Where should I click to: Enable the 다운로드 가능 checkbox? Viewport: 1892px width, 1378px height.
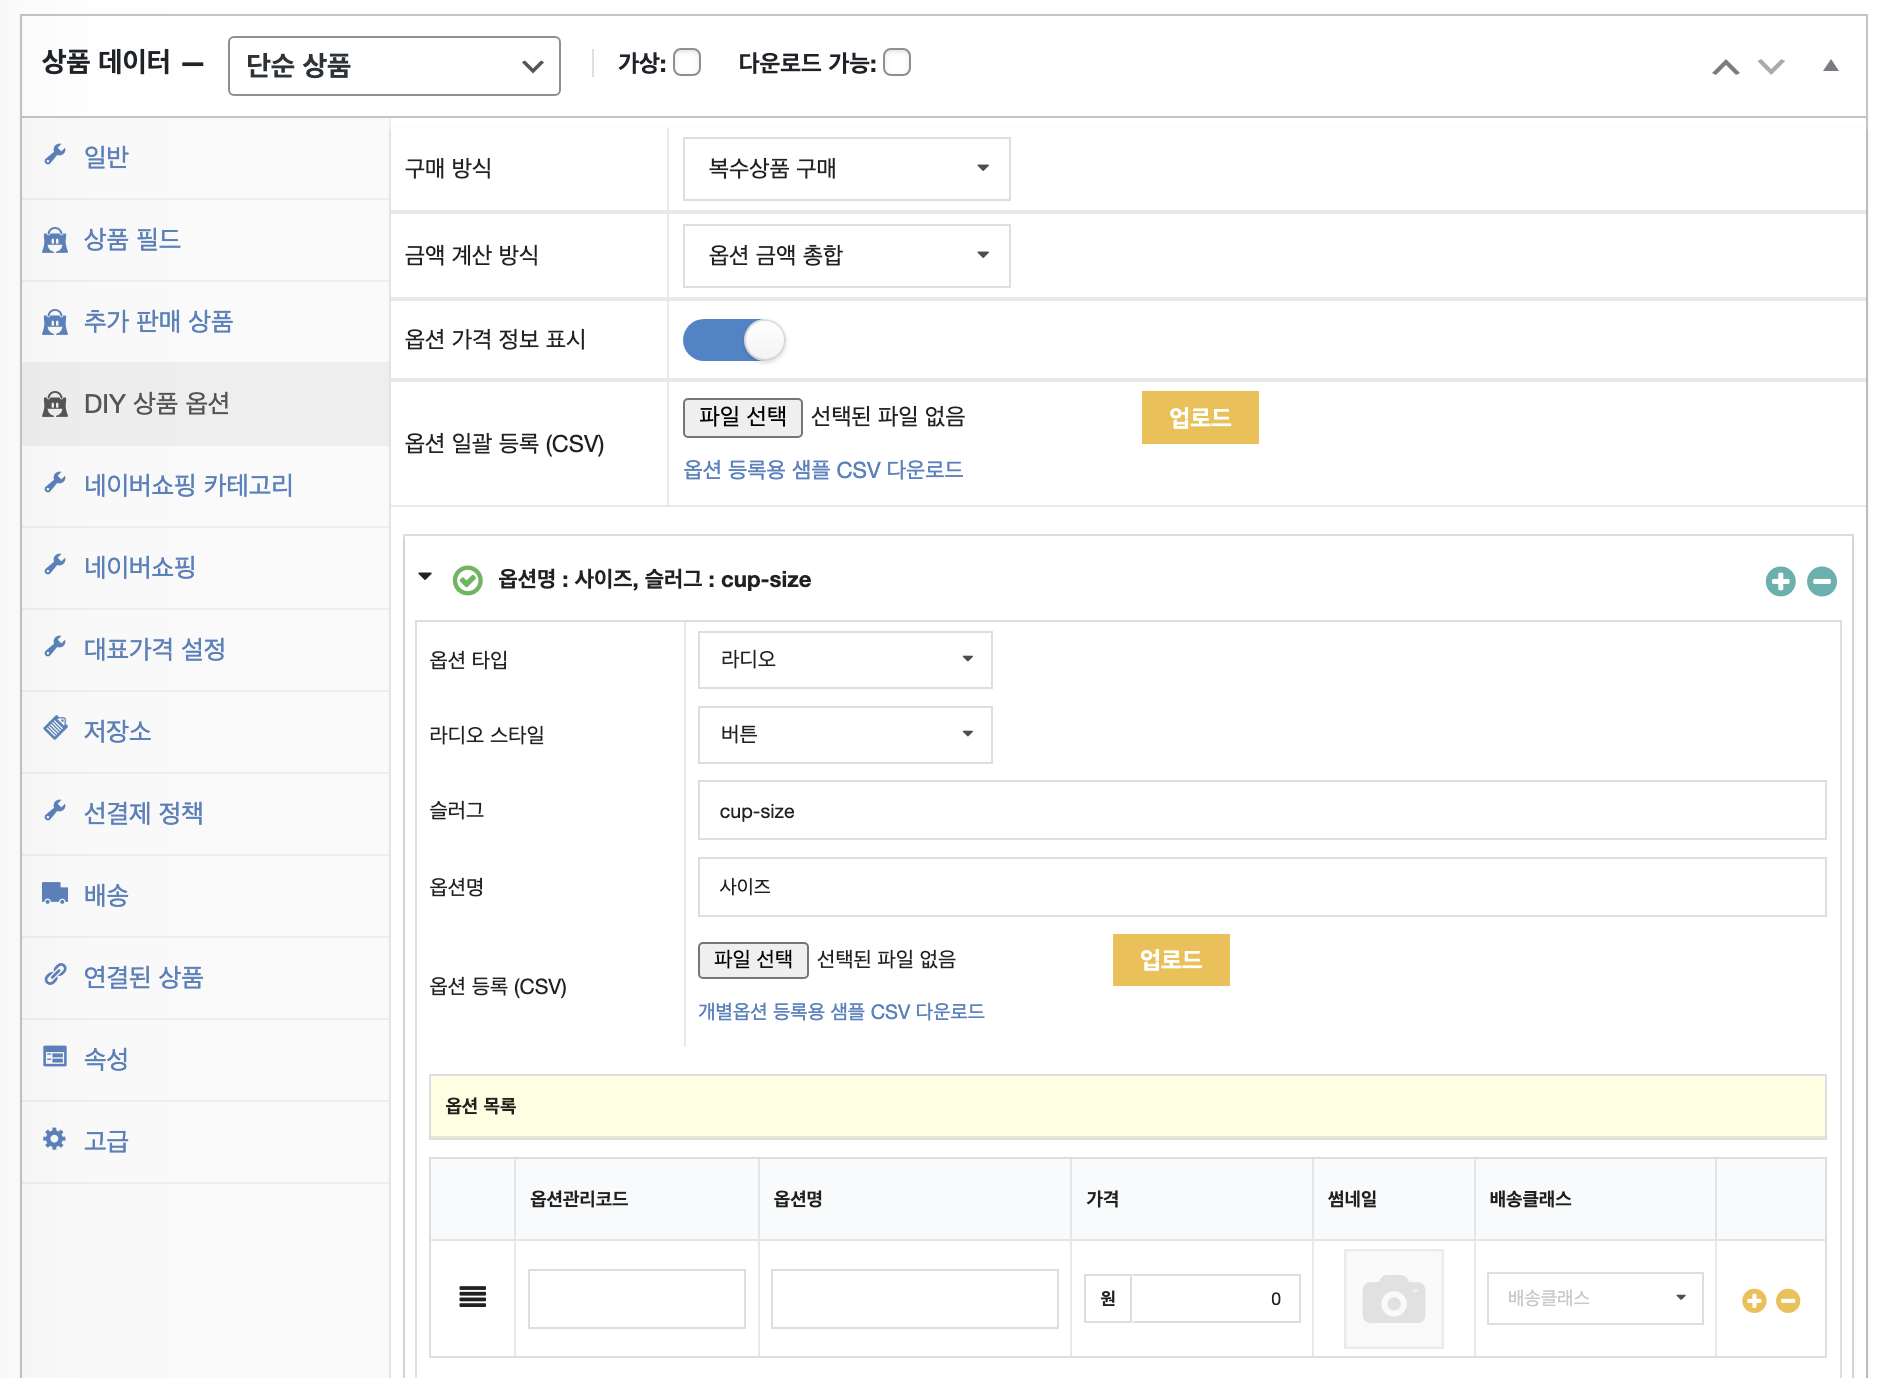(x=897, y=63)
